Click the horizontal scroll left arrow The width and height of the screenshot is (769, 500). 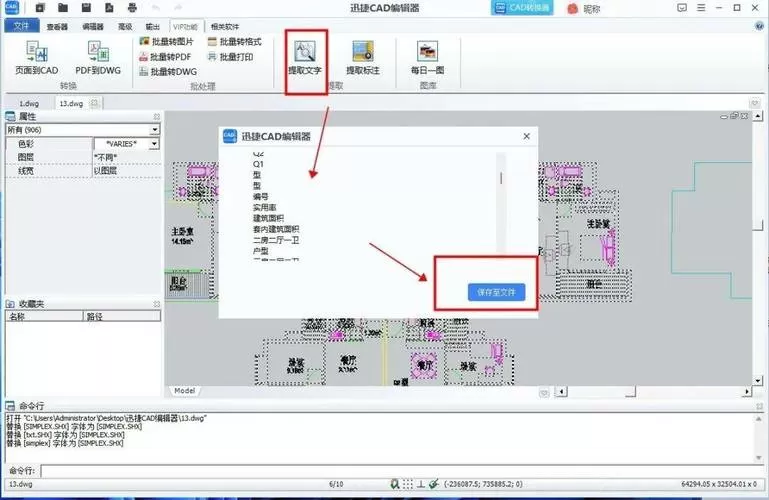tap(562, 392)
